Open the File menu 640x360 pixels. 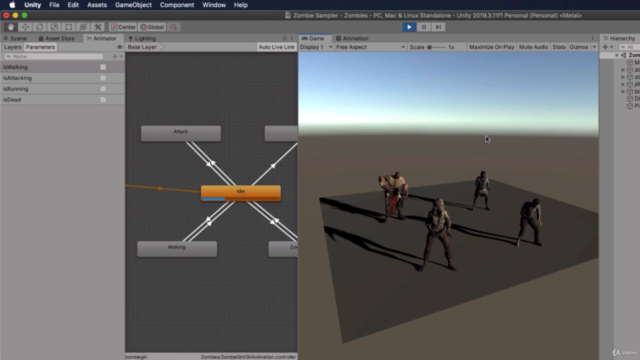(54, 5)
